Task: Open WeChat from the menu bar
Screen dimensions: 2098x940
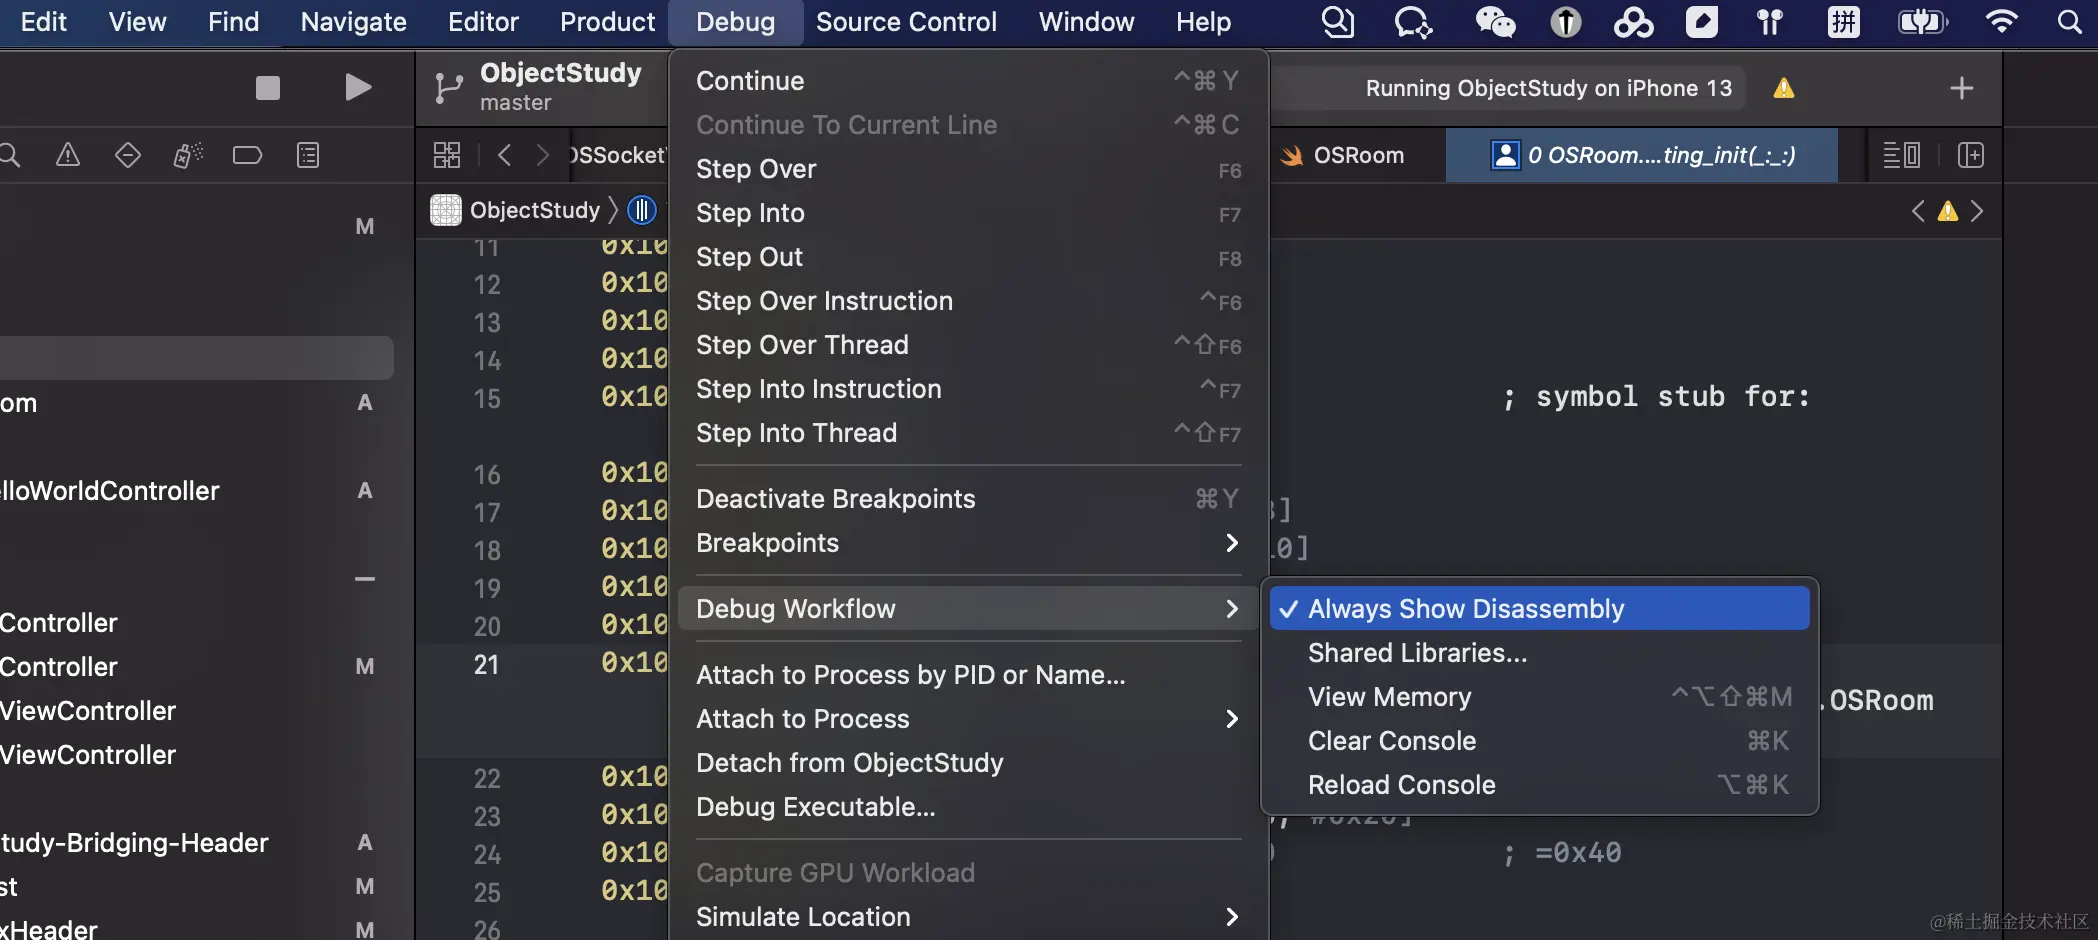Action: pos(1496,22)
